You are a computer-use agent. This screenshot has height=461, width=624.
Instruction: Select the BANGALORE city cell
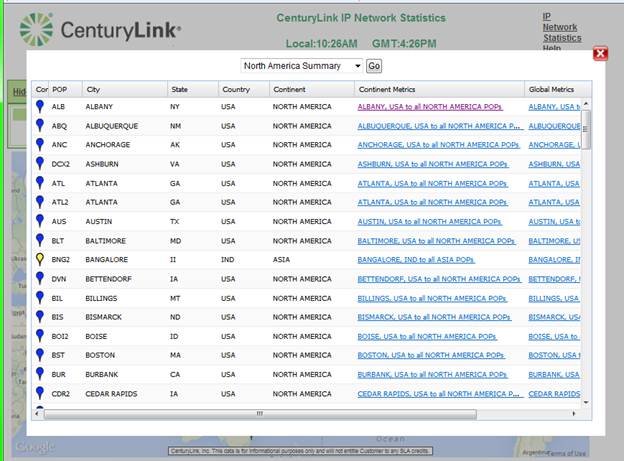pyautogui.click(x=107, y=260)
